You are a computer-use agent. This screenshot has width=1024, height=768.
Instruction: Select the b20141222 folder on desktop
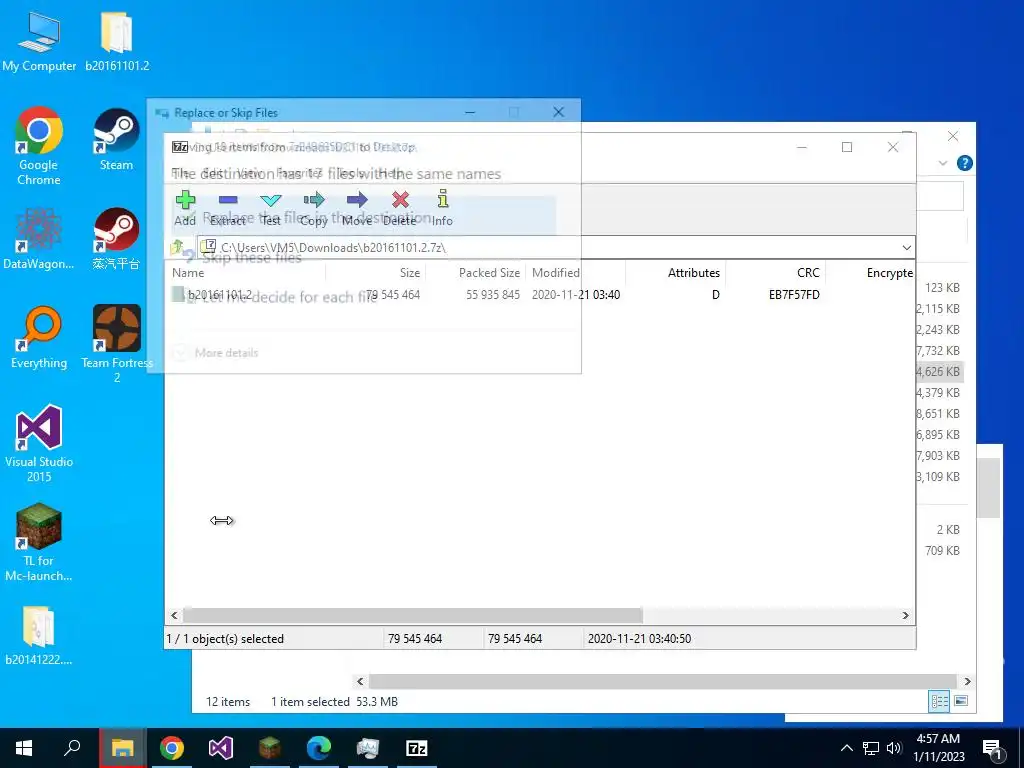[x=39, y=635]
